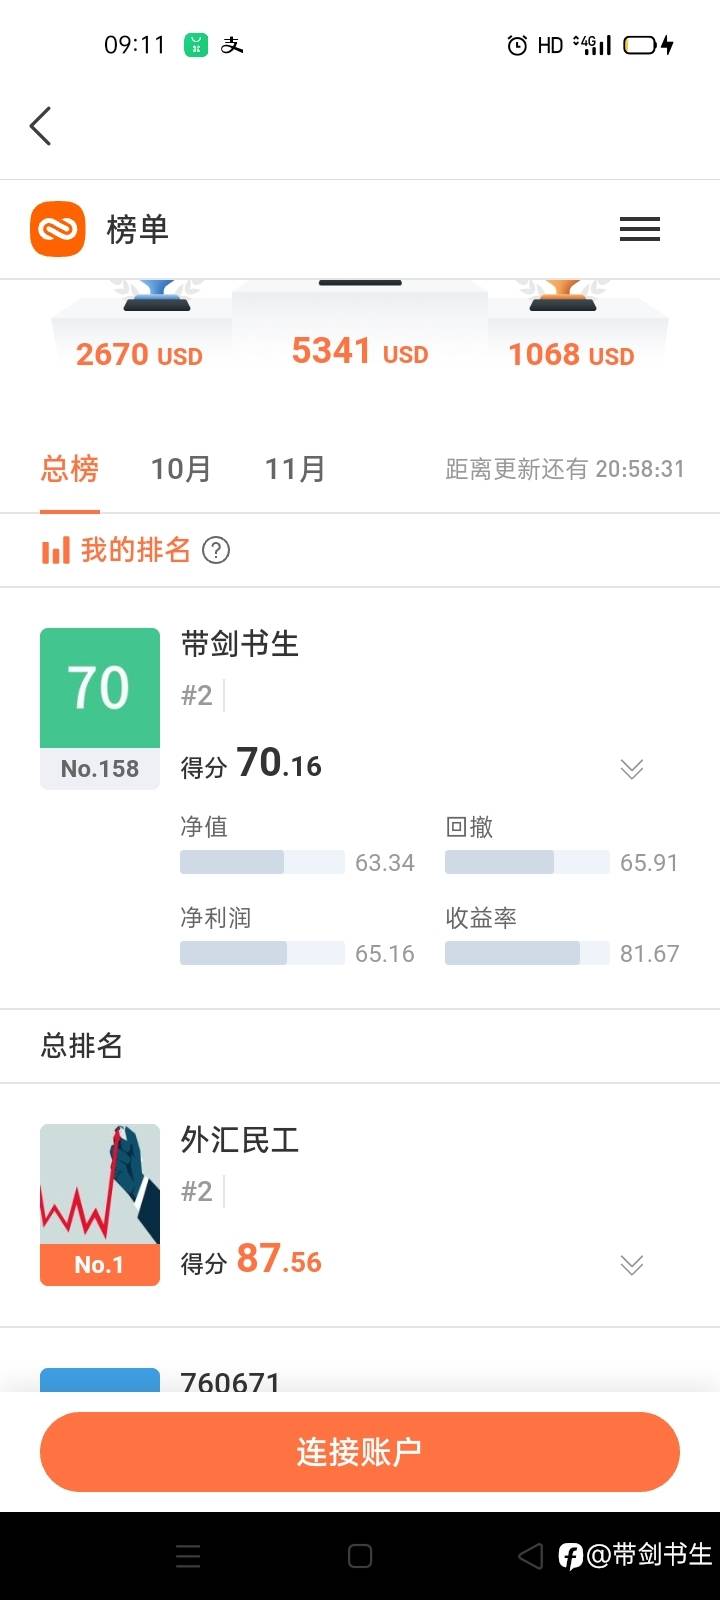Tap the orange app logo beside 榜单

click(x=58, y=229)
